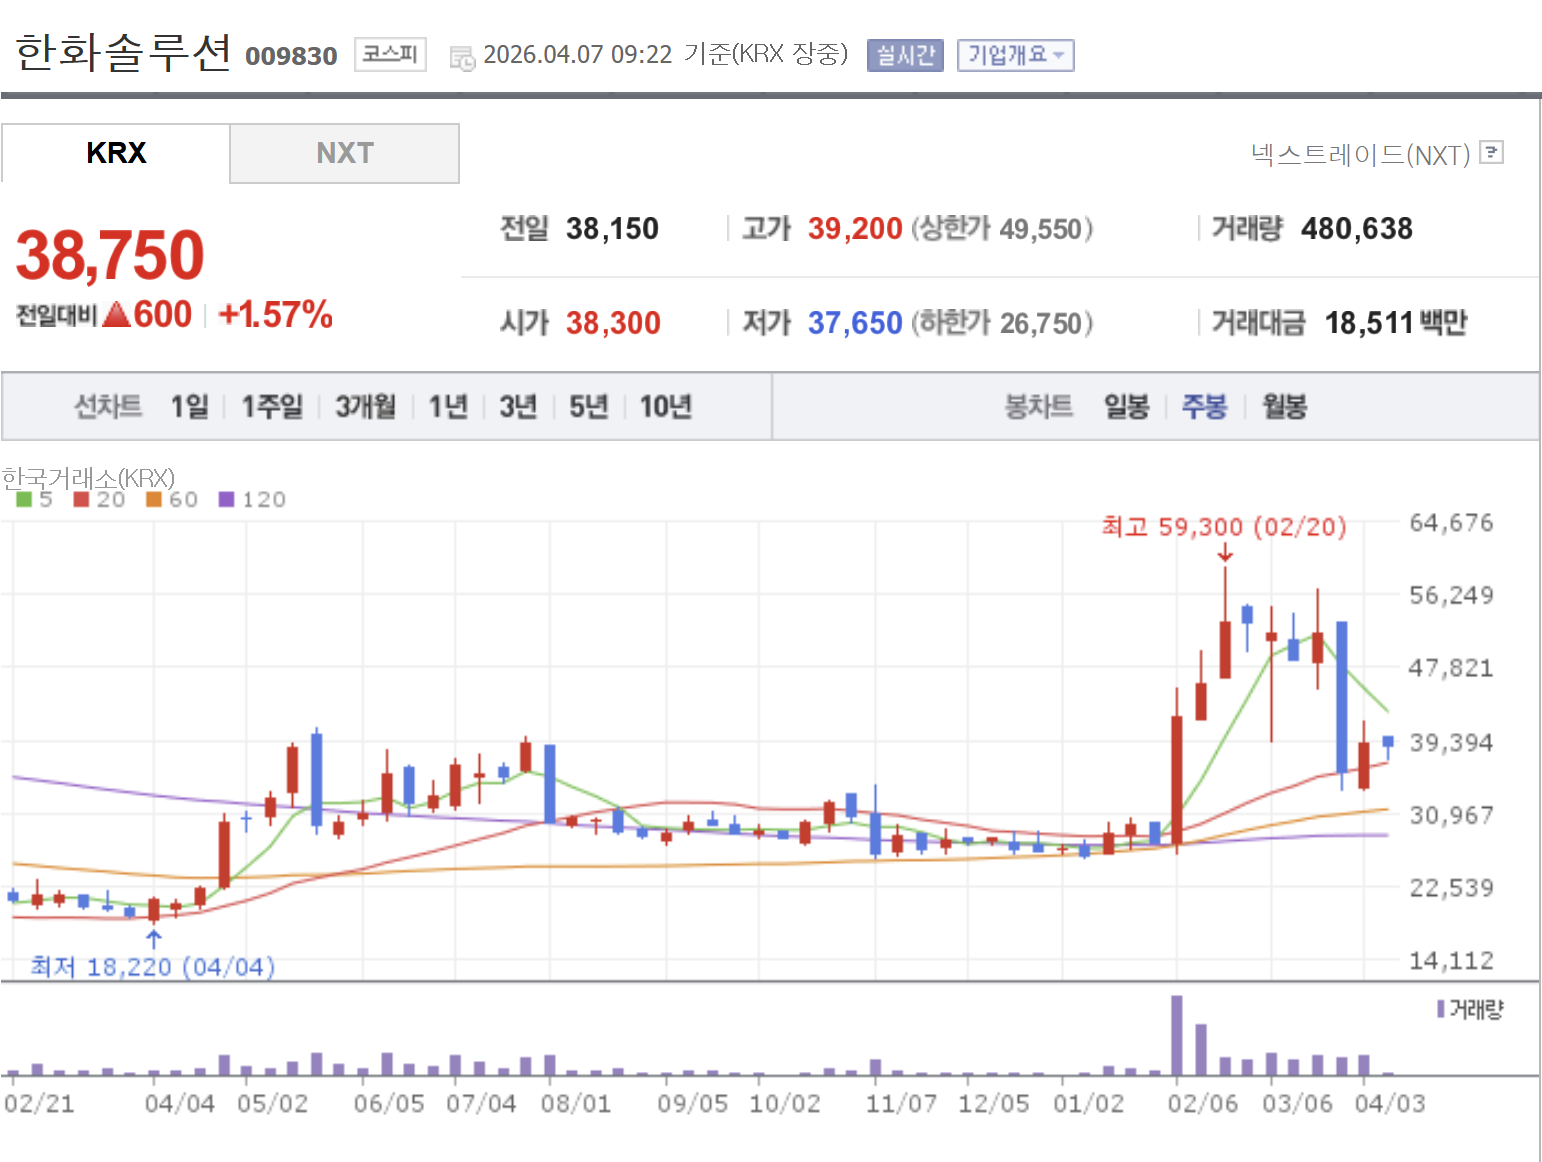Click the 한화솔루션 stock name heading
Viewport: 1542px width, 1162px height.
pos(123,52)
